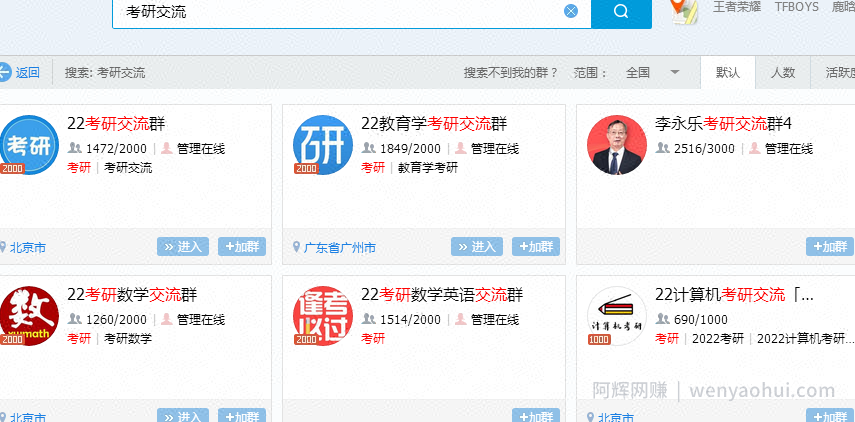This screenshot has height=422, width=855.
Task: Click 北京市 location in 22考研交流群 card
Action: click(27, 248)
